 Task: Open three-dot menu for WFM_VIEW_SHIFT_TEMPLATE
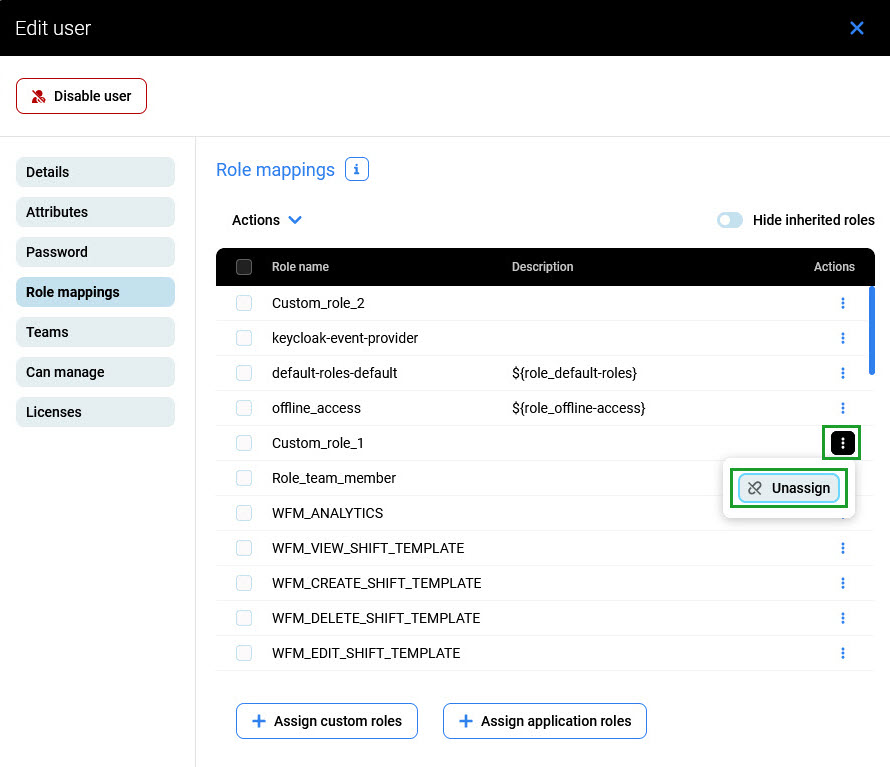click(x=843, y=548)
